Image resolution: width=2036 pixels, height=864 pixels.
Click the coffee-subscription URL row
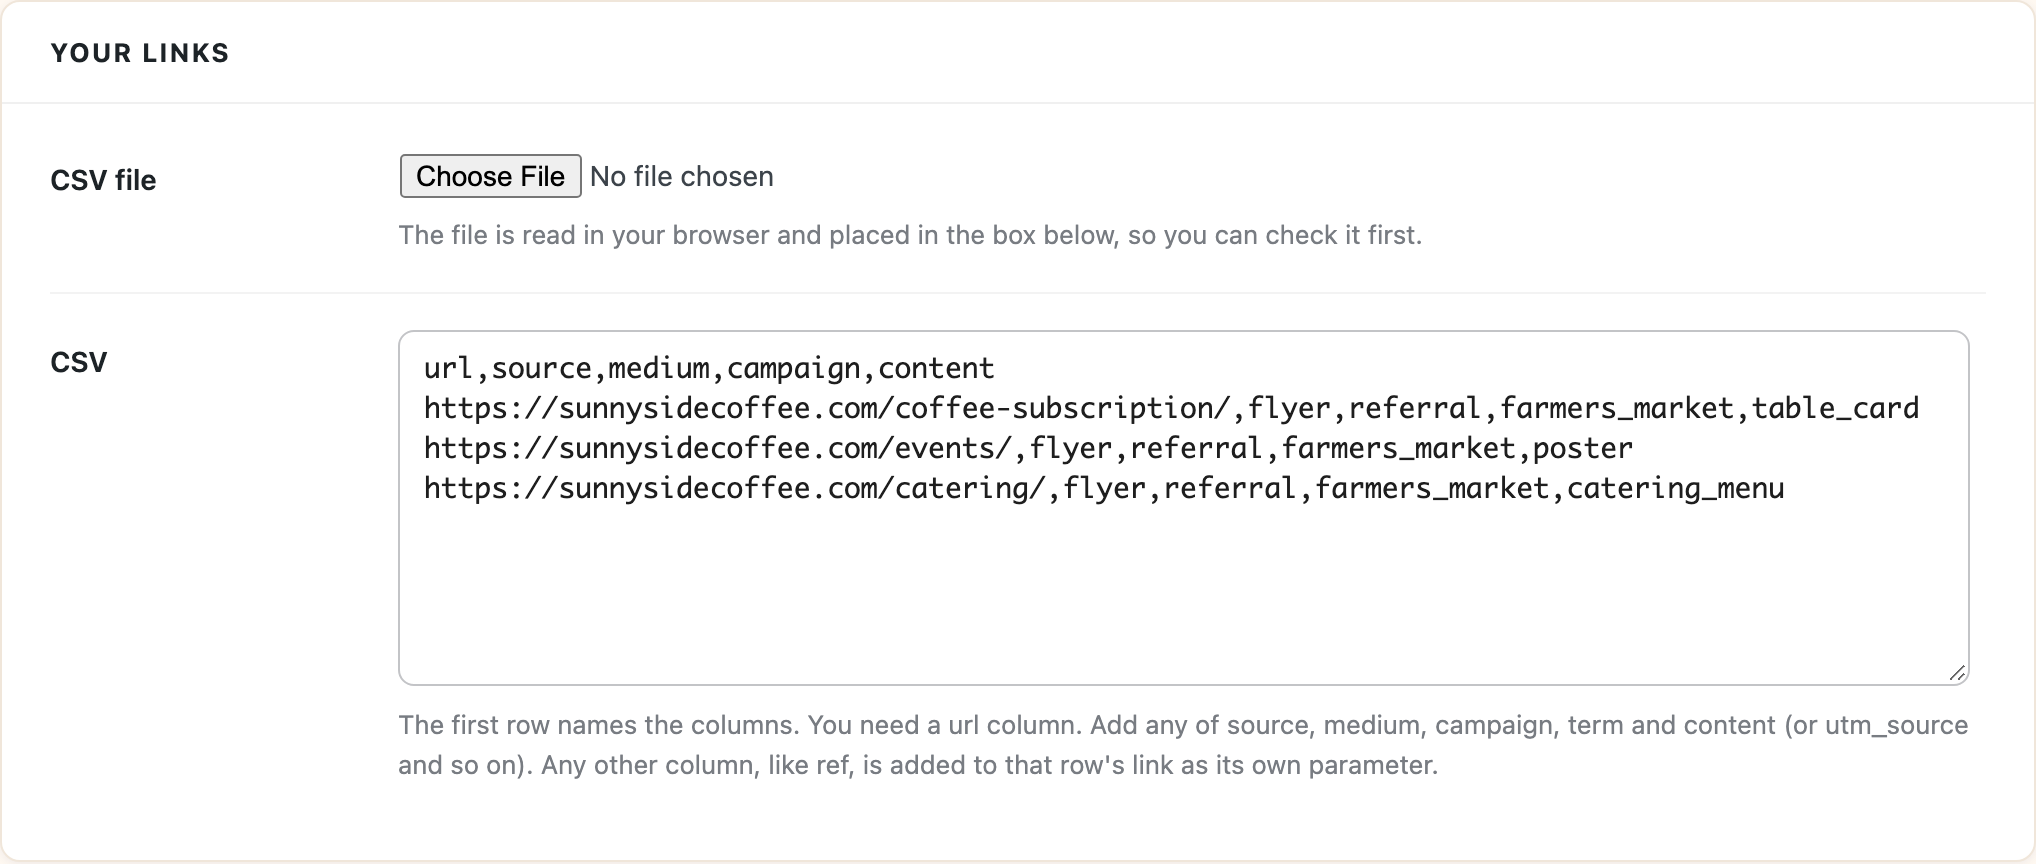coord(1171,408)
